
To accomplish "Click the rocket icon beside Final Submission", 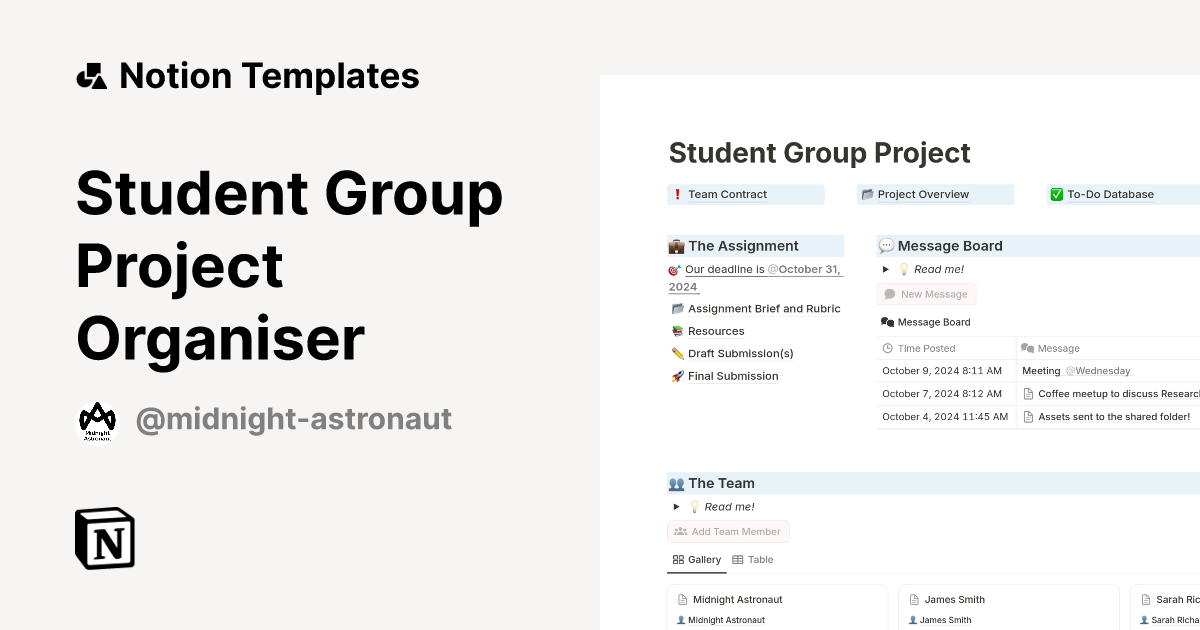I will click(x=677, y=376).
